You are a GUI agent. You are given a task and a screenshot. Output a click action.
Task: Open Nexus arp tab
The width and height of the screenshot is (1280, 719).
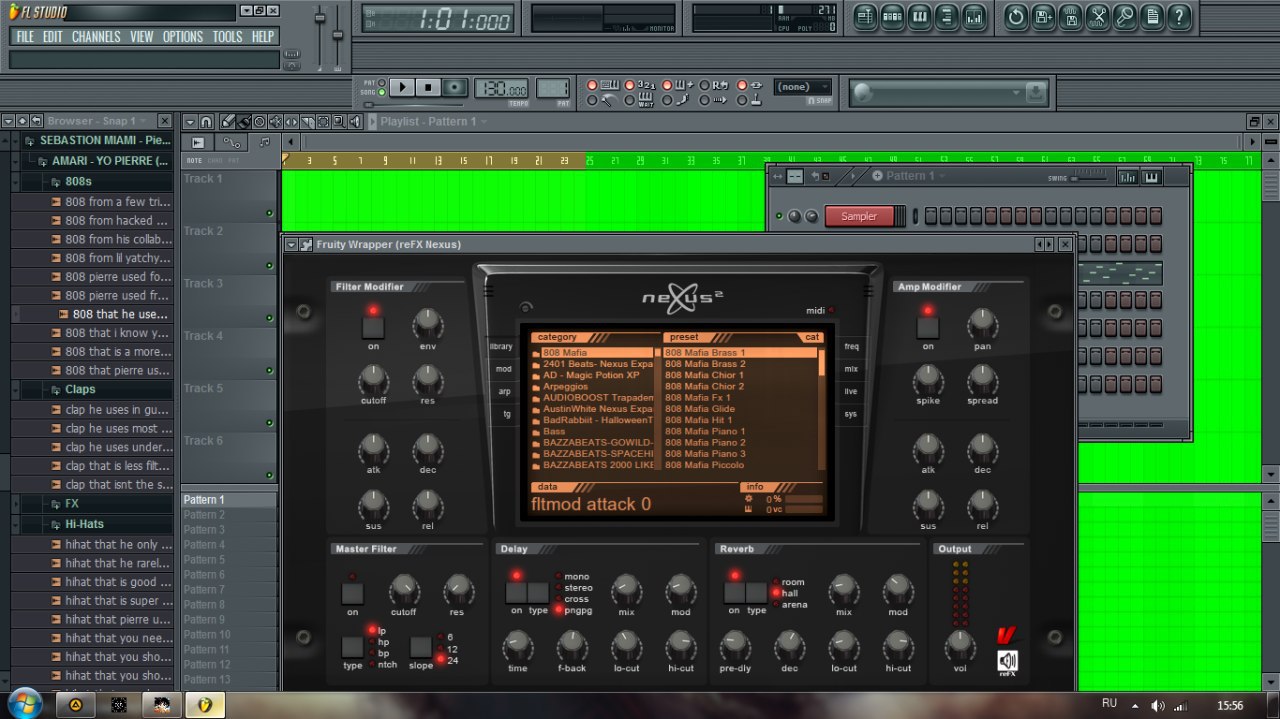(505, 392)
